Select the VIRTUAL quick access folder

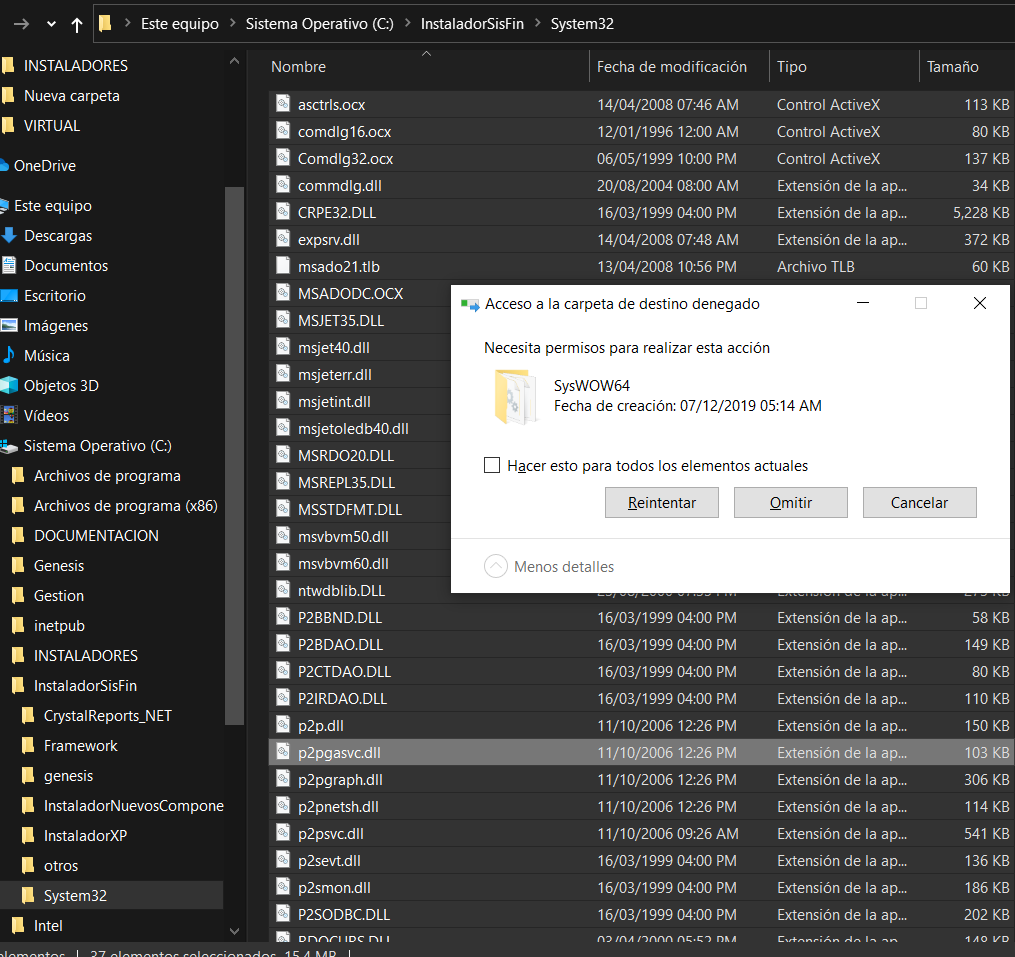(x=52, y=126)
